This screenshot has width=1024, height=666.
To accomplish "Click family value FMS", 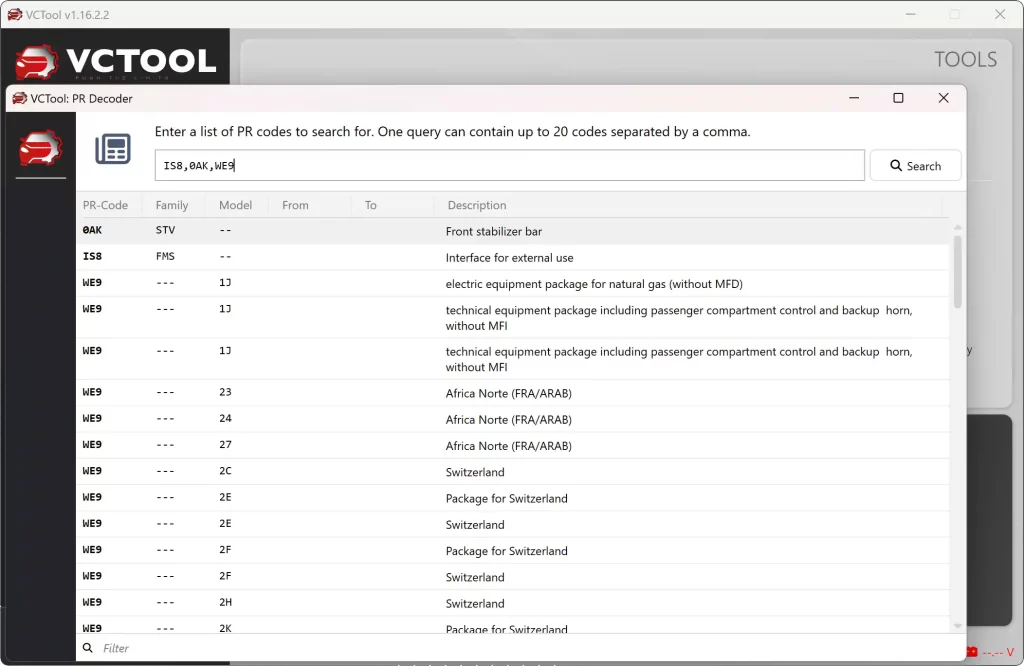I will click(165, 256).
